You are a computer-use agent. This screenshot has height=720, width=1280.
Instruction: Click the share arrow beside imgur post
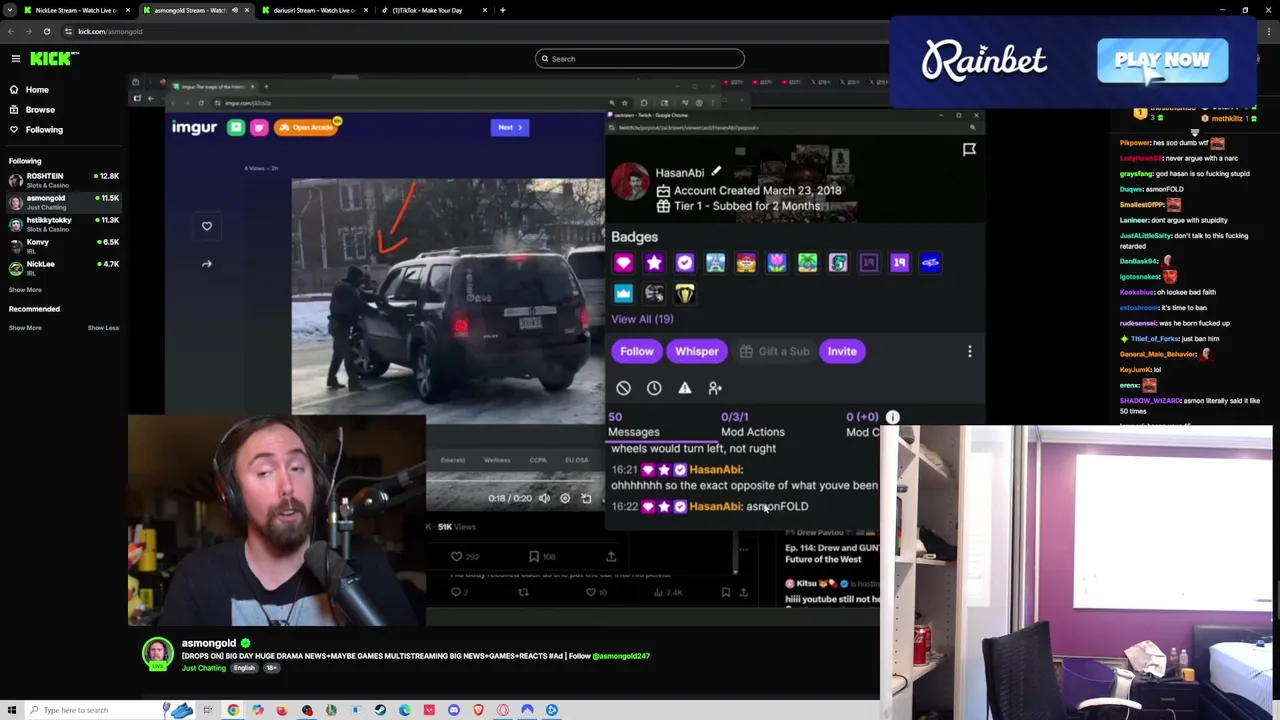[x=207, y=264]
